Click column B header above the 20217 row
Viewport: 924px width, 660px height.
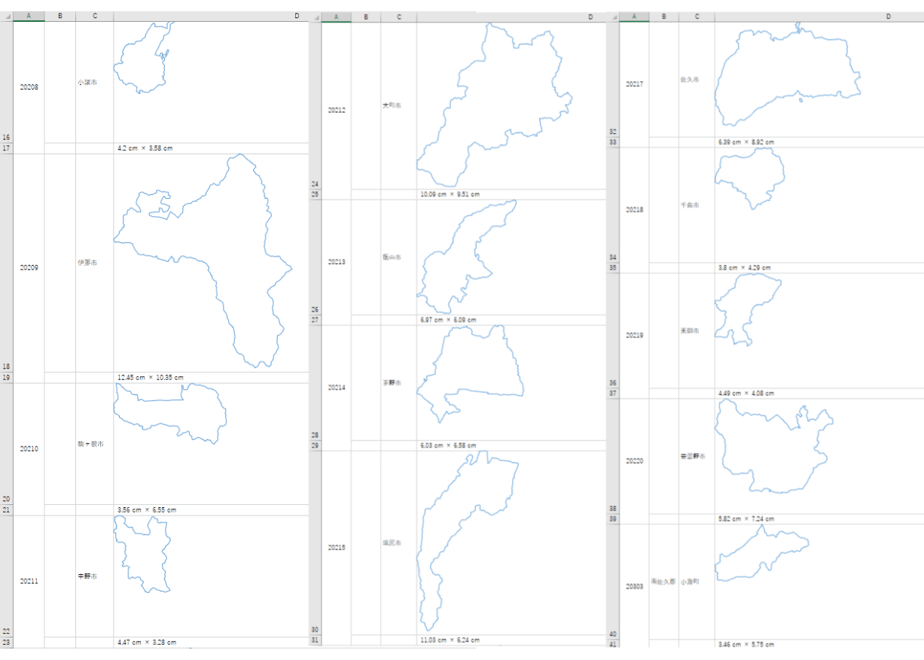point(664,16)
